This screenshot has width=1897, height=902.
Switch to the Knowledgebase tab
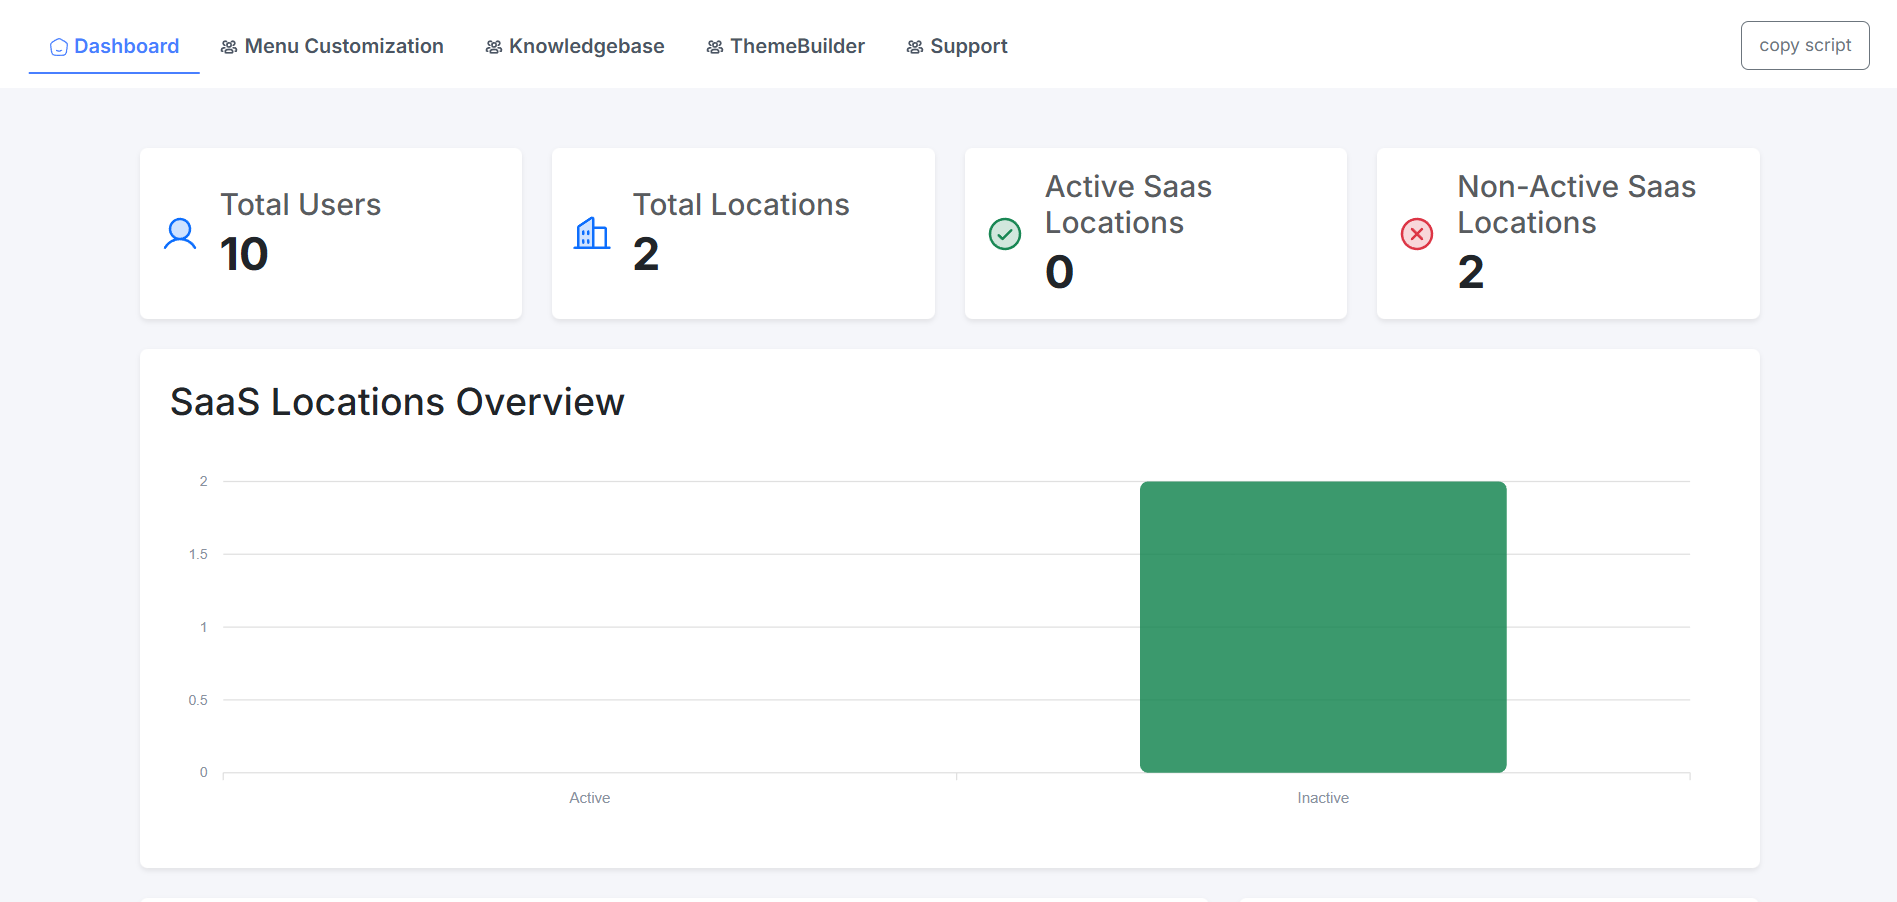[586, 46]
